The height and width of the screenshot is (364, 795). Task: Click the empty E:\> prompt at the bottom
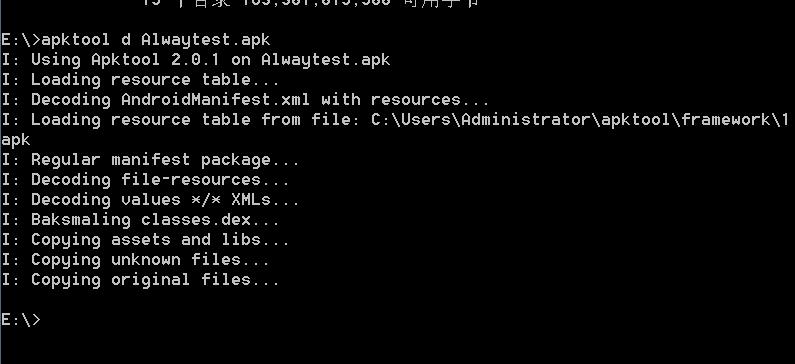coord(20,319)
